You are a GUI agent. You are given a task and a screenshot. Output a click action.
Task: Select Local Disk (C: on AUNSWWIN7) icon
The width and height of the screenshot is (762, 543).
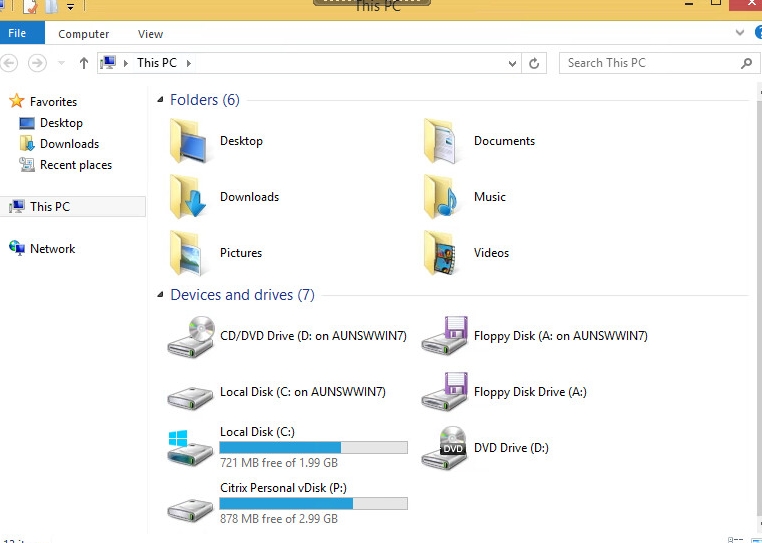click(x=190, y=398)
